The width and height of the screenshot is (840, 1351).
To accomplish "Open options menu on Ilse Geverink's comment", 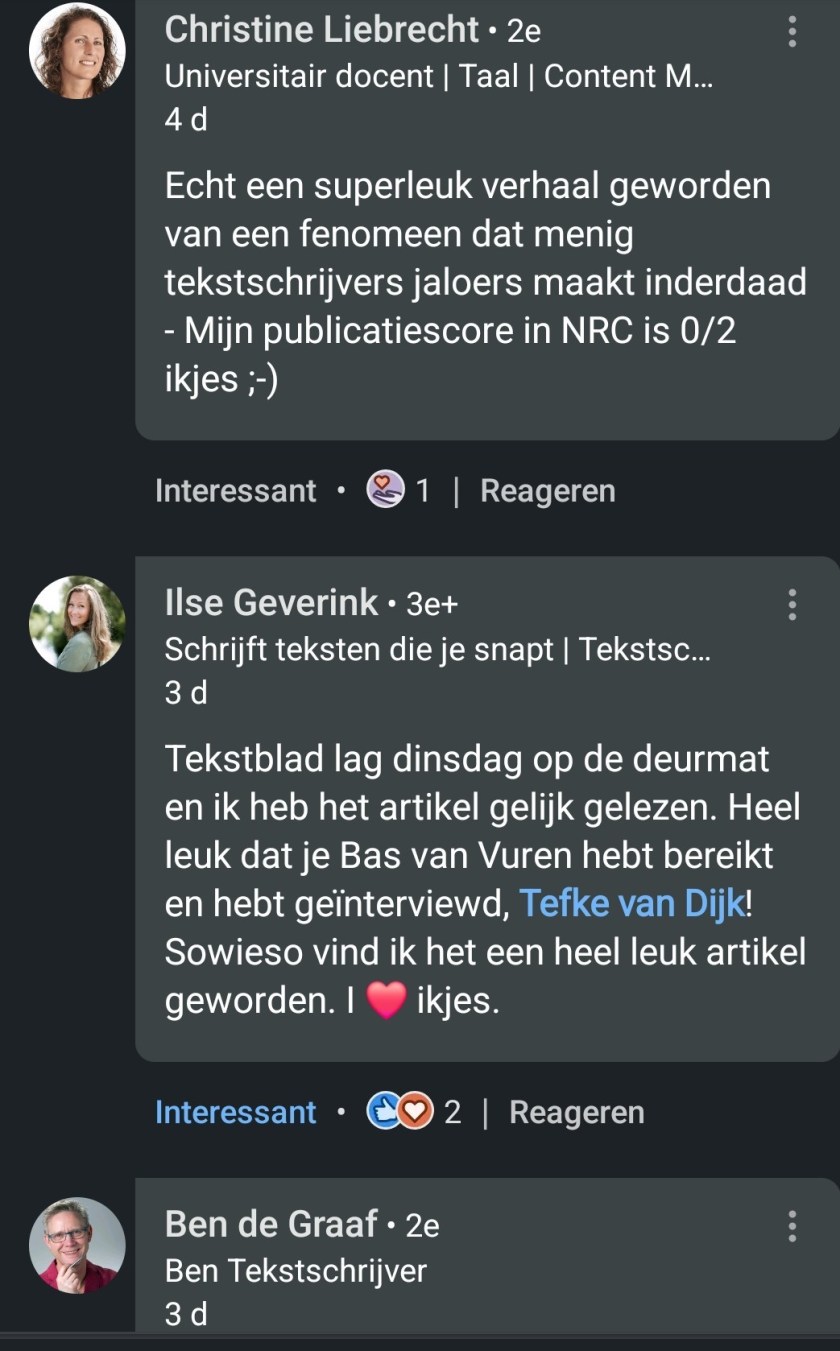I will (x=792, y=604).
